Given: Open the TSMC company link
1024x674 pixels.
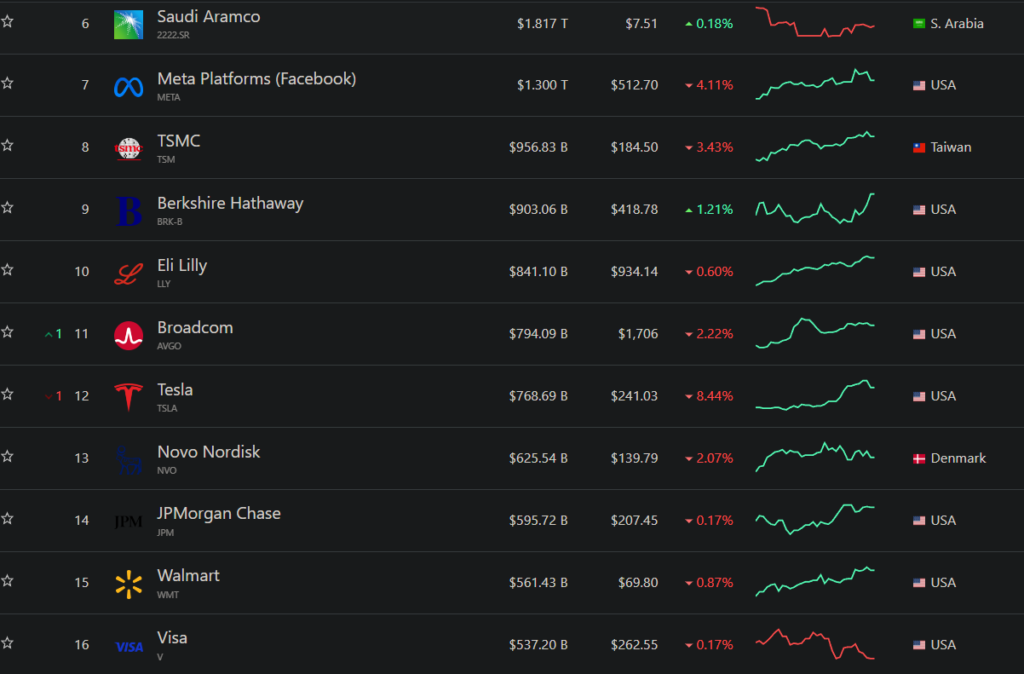Looking at the screenshot, I should (x=178, y=141).
